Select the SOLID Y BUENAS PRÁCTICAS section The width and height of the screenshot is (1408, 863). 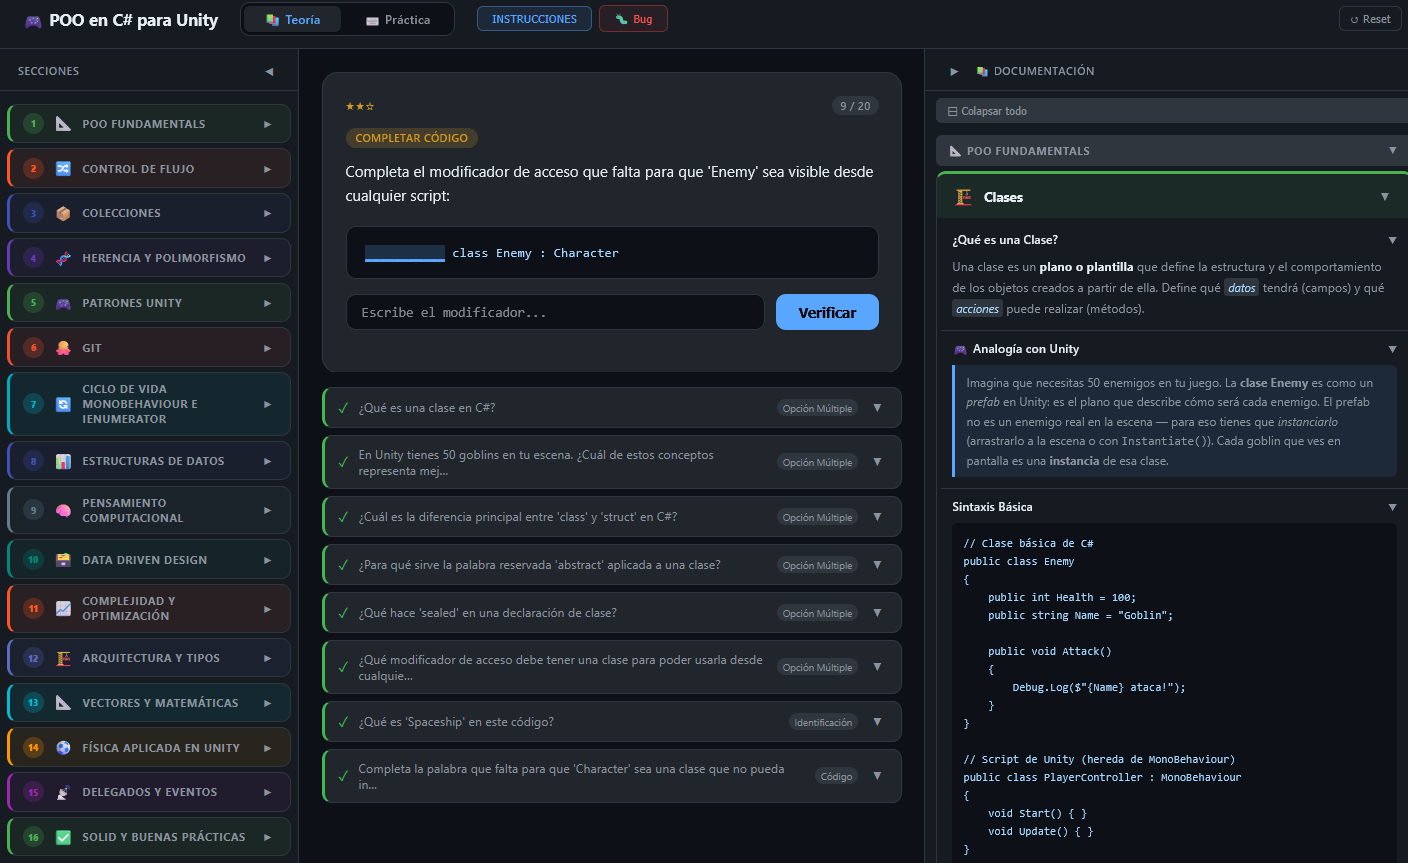coord(148,837)
